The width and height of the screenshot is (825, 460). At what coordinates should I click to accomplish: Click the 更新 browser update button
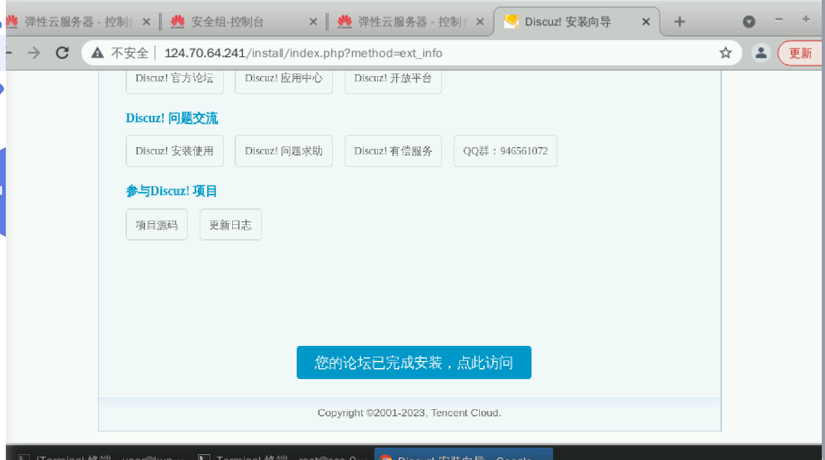pyautogui.click(x=800, y=53)
